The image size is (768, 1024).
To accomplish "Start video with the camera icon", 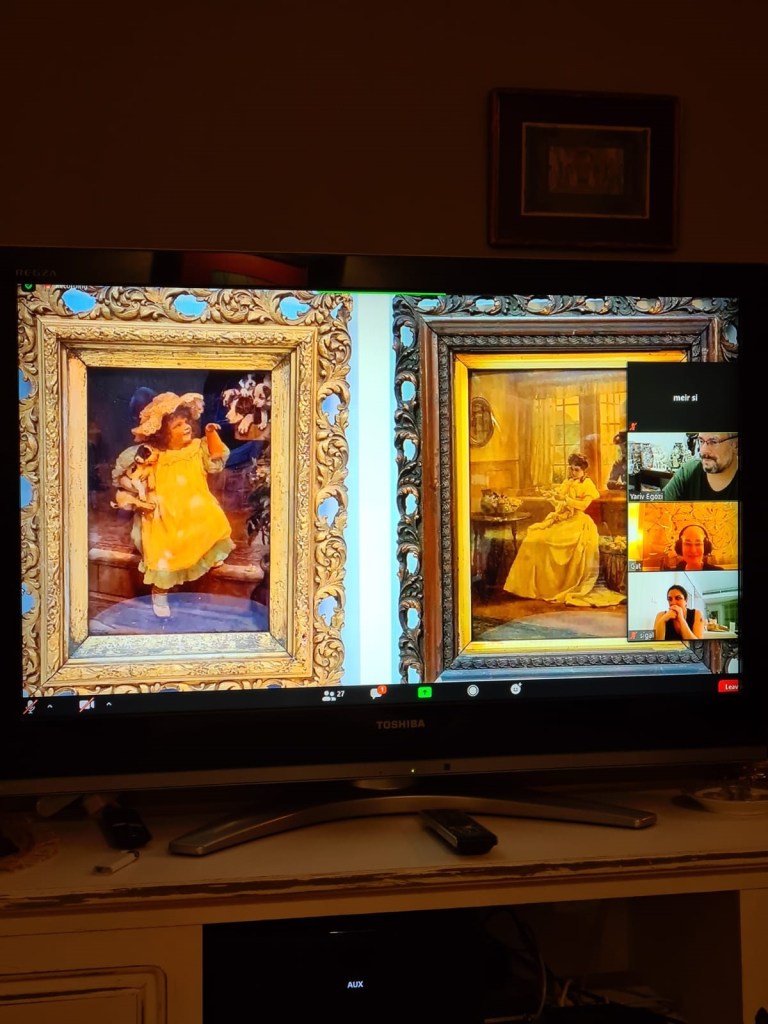I will tap(87, 704).
